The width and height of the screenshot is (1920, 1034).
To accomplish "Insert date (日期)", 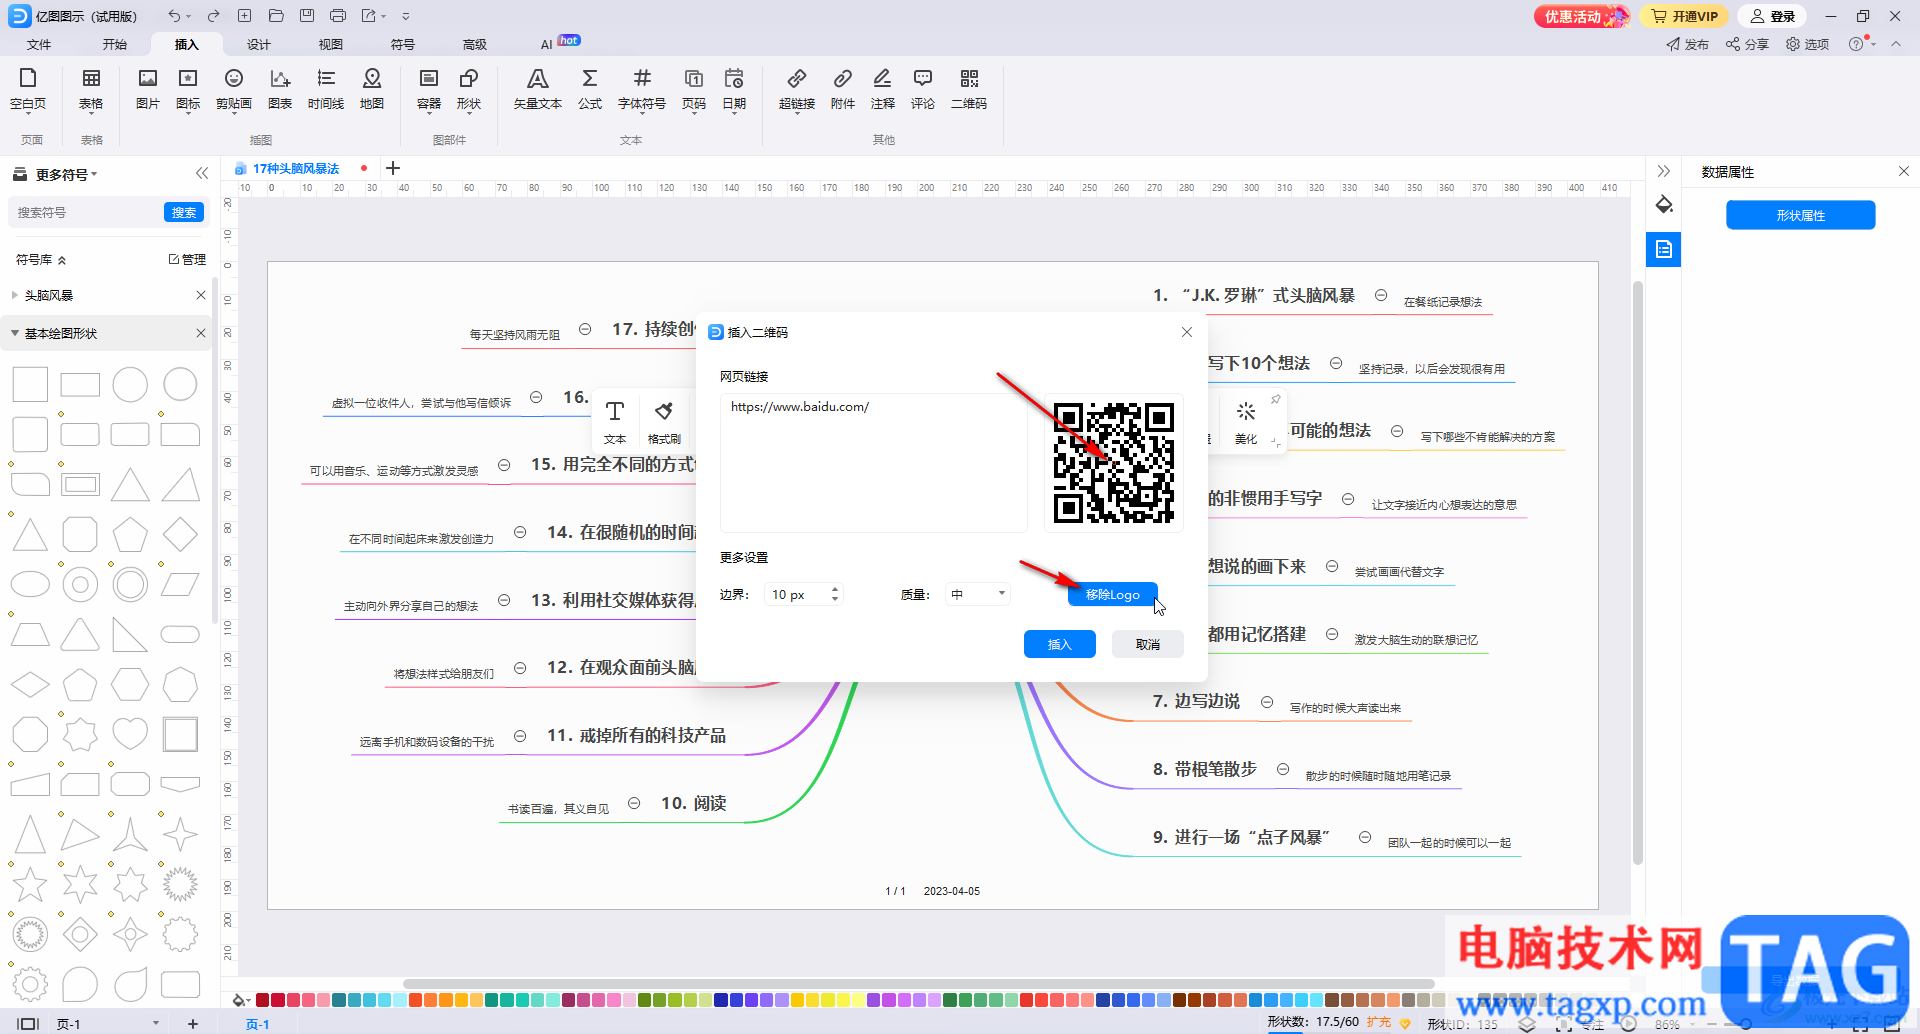I will [x=734, y=89].
